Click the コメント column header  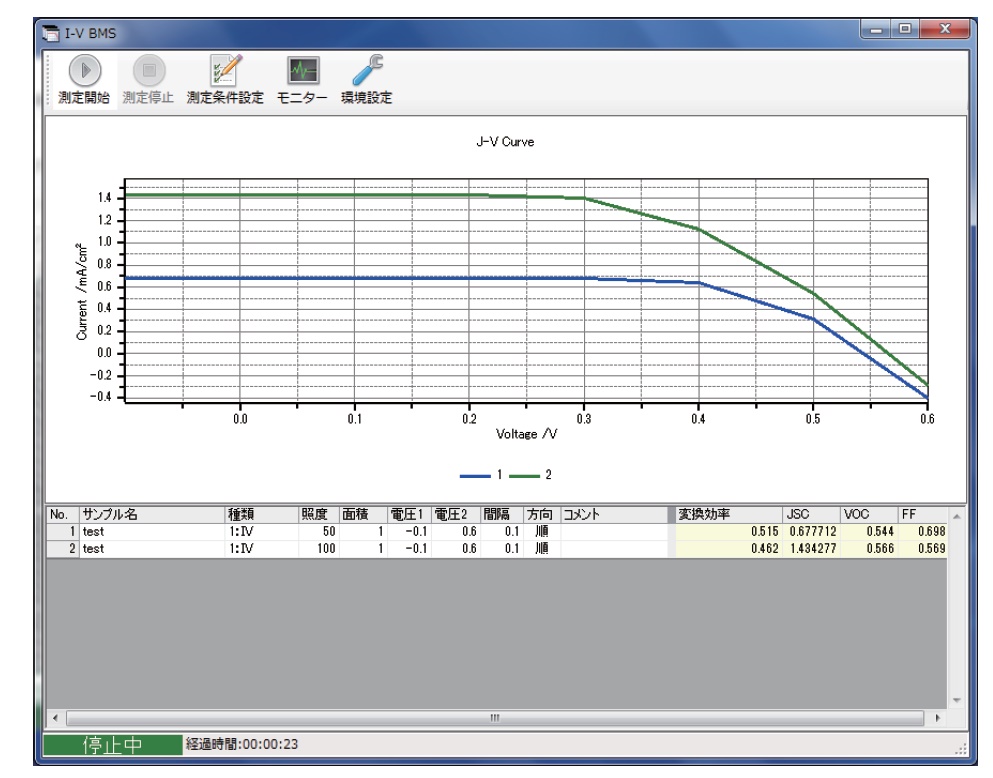pyautogui.click(x=614, y=514)
